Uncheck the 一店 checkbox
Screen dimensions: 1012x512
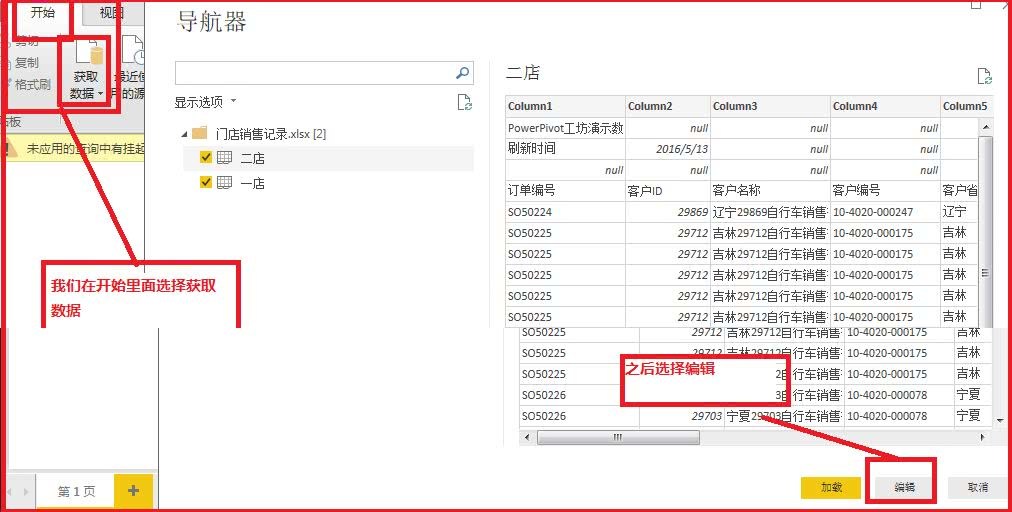point(206,183)
